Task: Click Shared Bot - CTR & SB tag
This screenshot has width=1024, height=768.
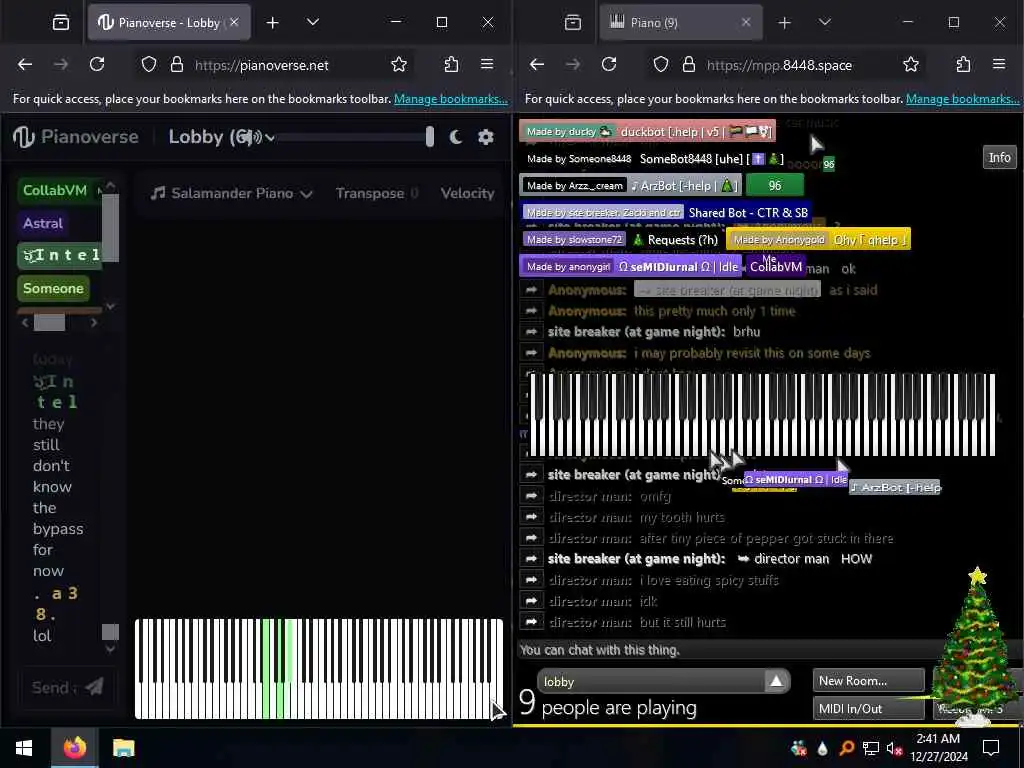Action: [x=667, y=212]
